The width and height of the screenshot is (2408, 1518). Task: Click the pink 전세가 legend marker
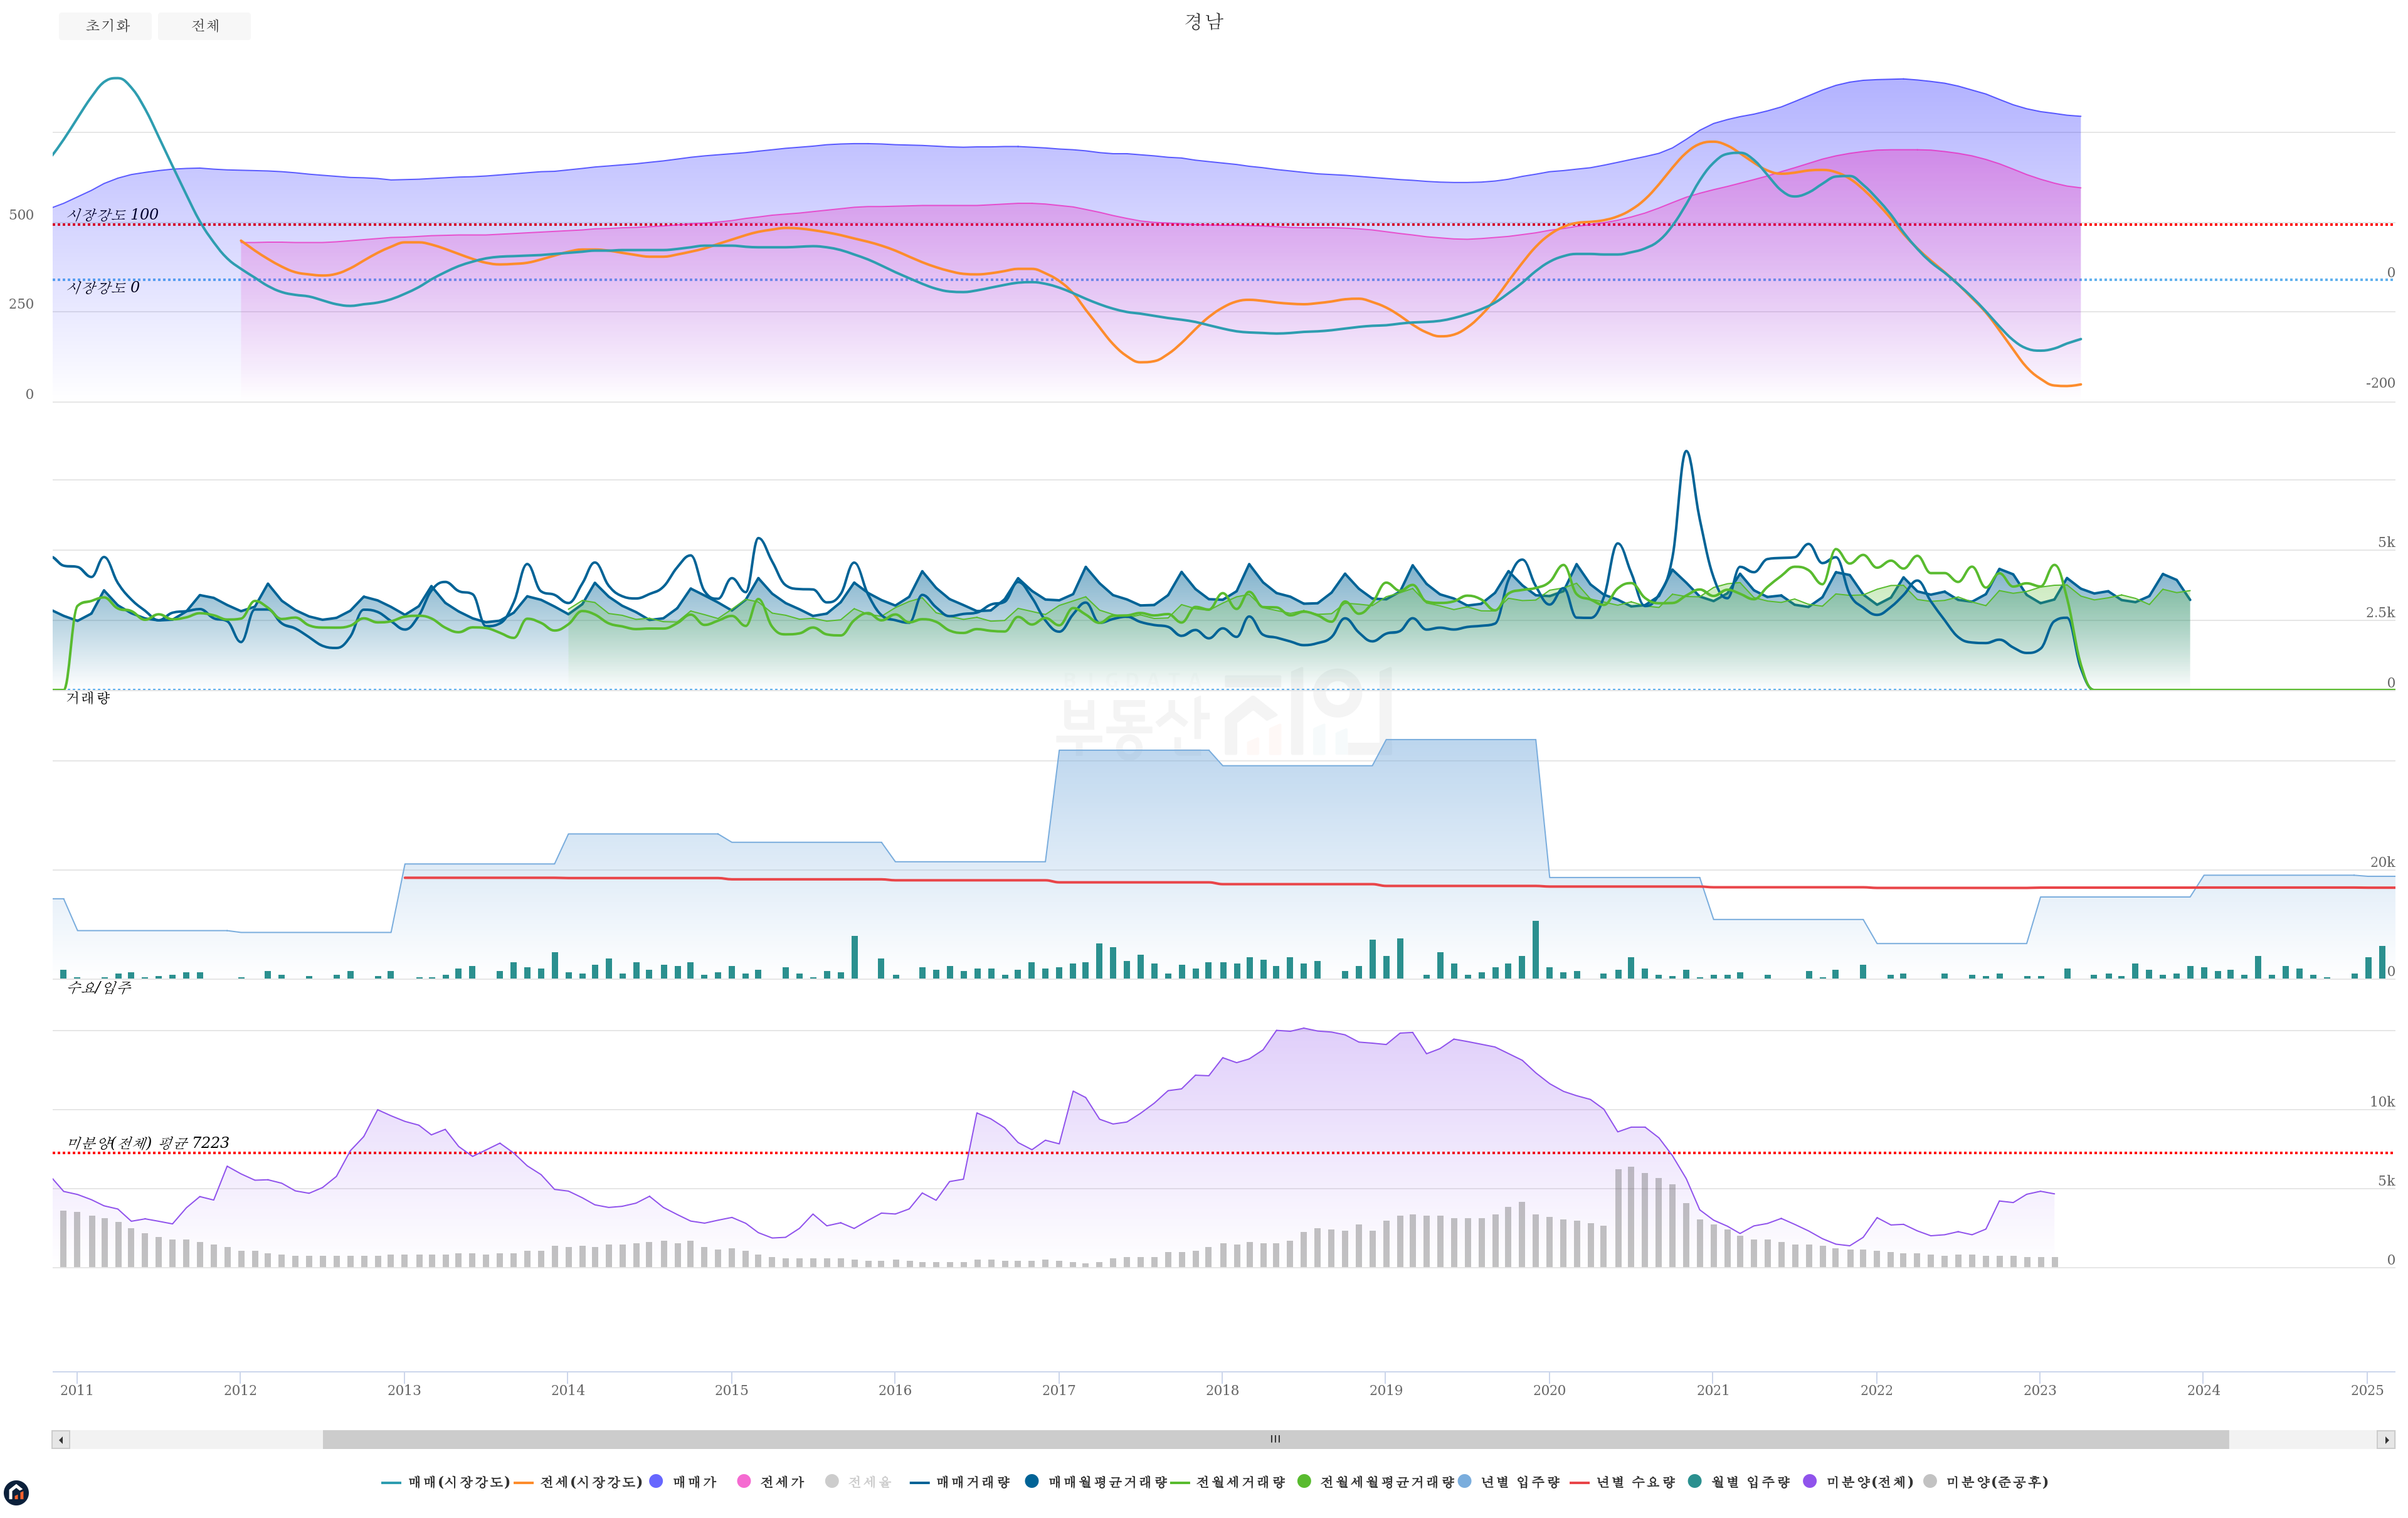744,1481
